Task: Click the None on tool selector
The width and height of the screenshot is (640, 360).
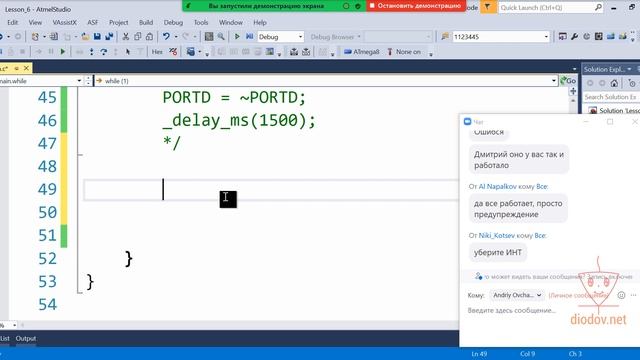Action: (x=404, y=52)
